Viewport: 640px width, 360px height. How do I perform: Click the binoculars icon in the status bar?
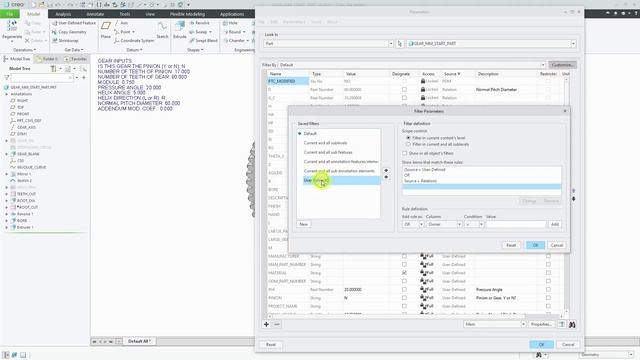pos(539,355)
